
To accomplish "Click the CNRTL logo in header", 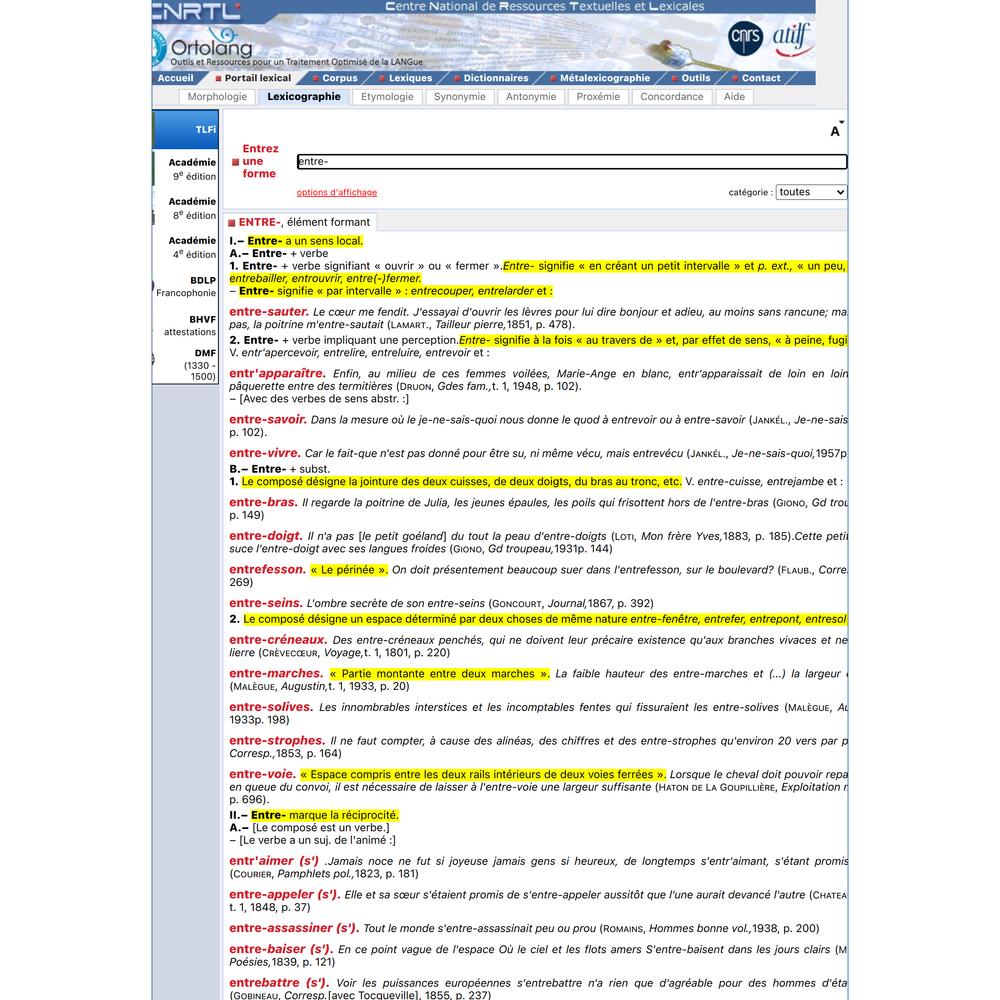I will (x=196, y=10).
